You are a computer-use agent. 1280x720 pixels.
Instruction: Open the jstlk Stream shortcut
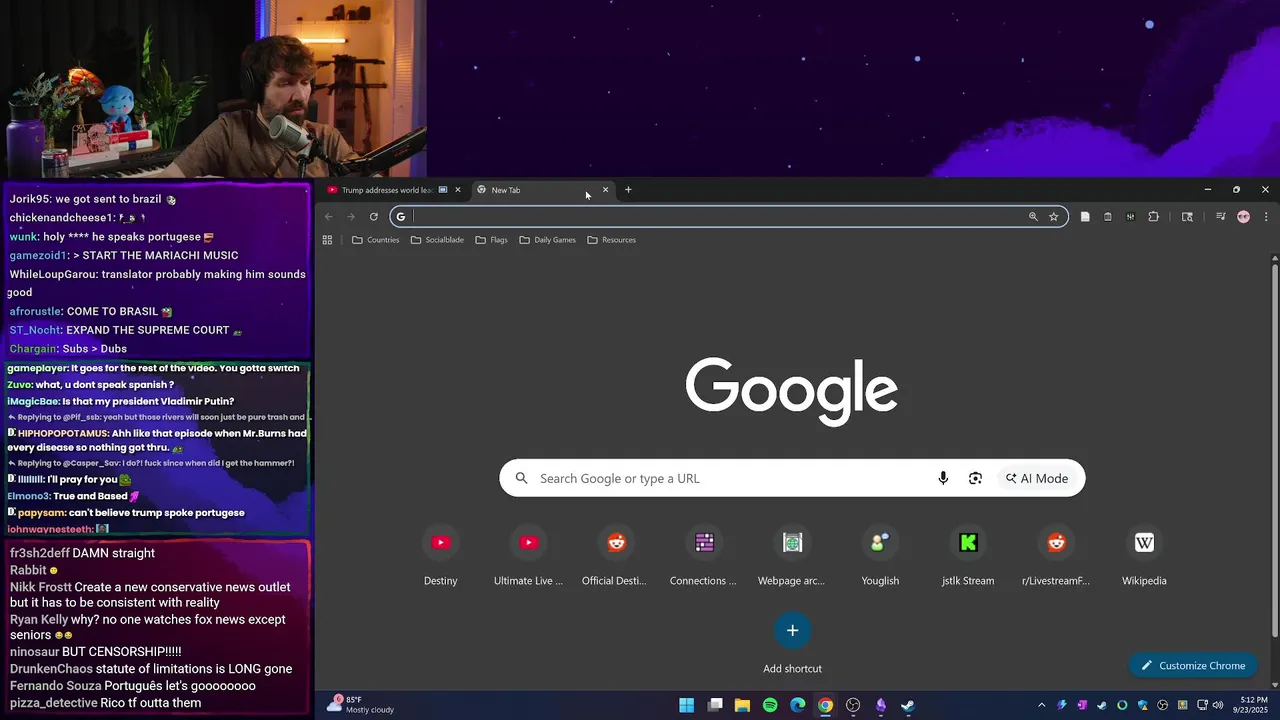968,555
